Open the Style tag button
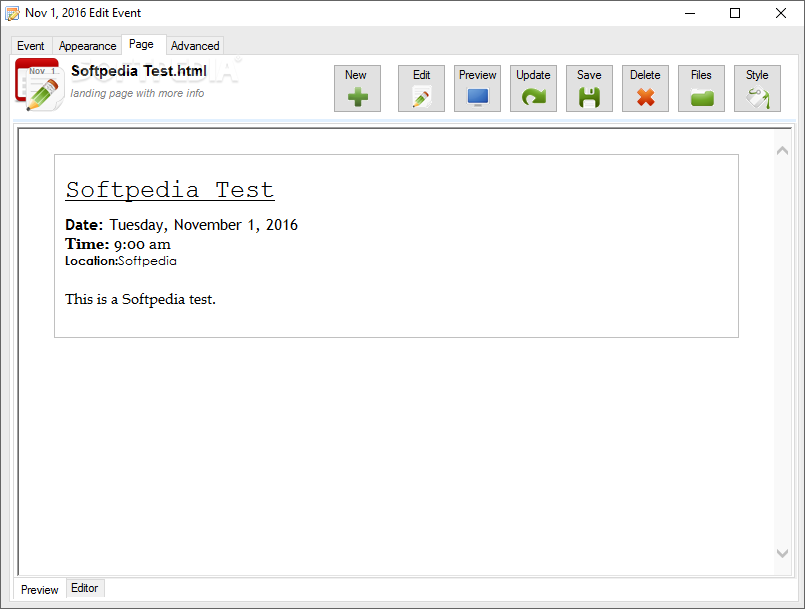The width and height of the screenshot is (805, 609). (x=757, y=88)
